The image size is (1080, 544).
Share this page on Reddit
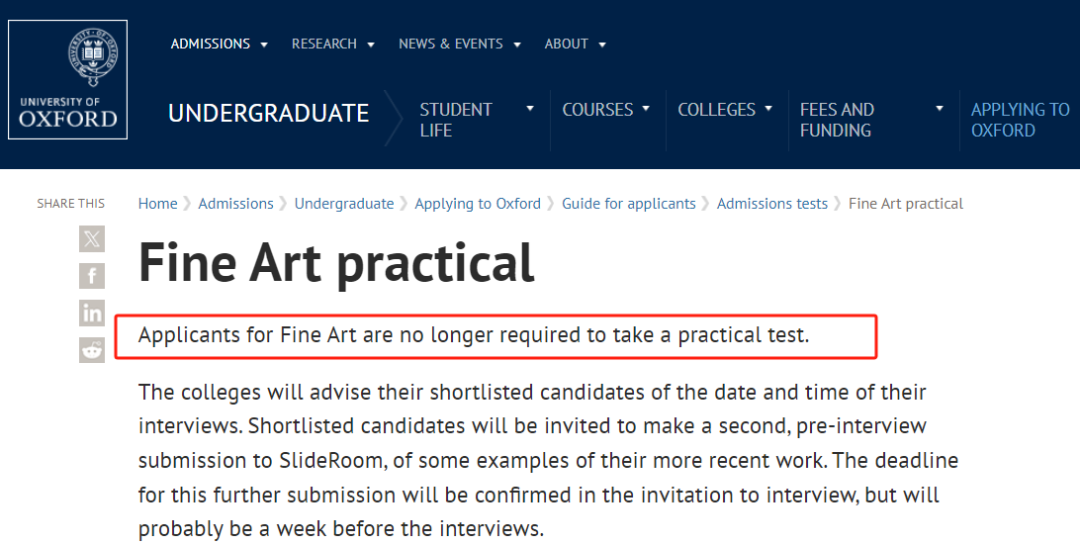point(92,350)
